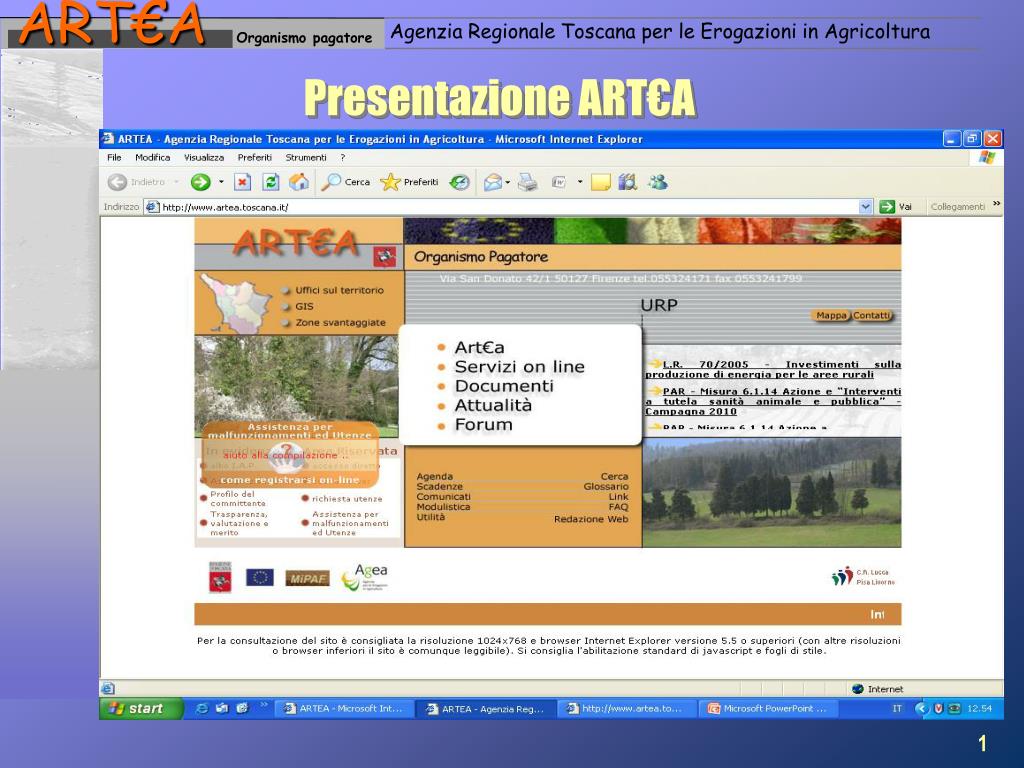This screenshot has width=1024, height=768.
Task: Print the page with the printer icon
Action: 528,182
